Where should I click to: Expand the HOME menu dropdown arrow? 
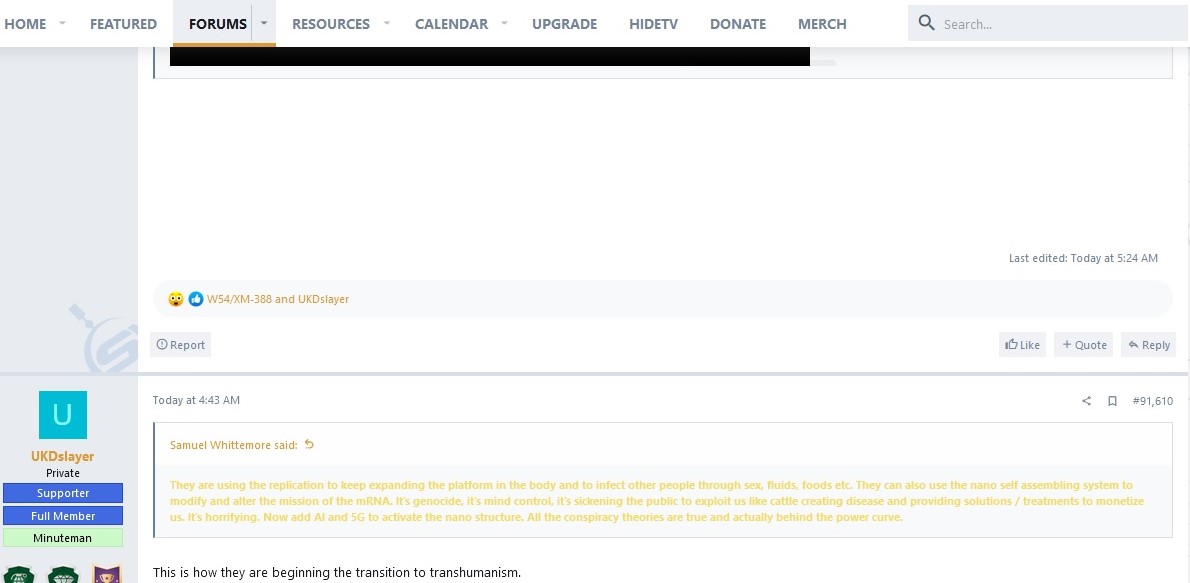62,23
